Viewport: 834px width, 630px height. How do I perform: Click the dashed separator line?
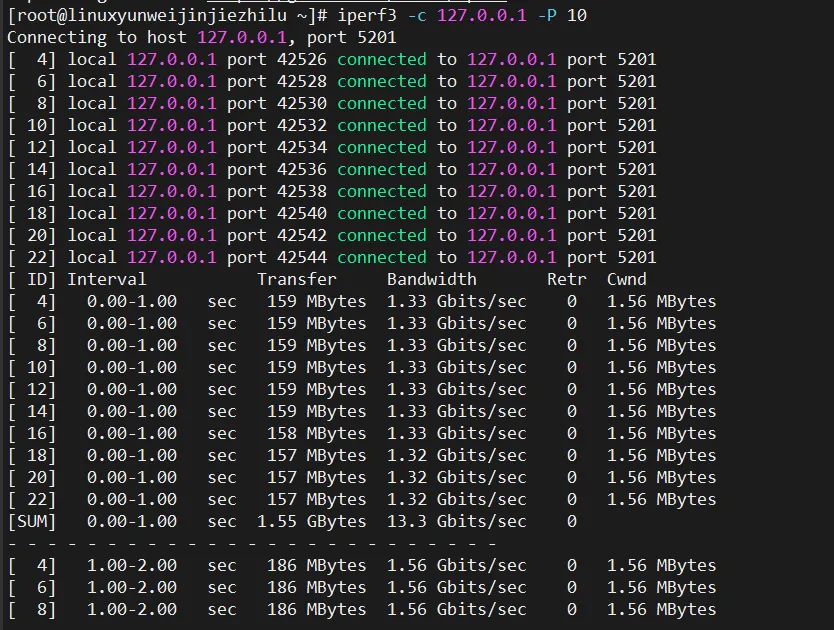tap(252, 544)
